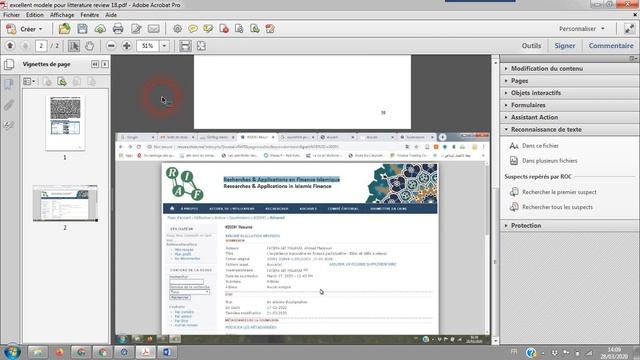Open the Aide menu
Viewport: 640px width, 360px height.
coord(111,15)
